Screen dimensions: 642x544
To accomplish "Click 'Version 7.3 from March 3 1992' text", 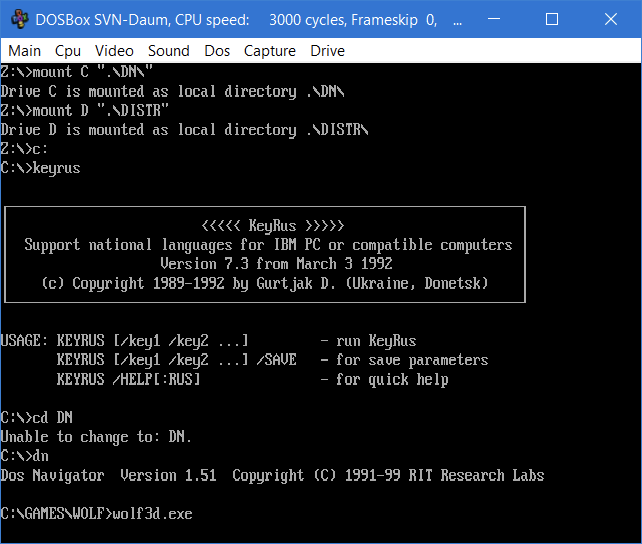I will [x=276, y=264].
